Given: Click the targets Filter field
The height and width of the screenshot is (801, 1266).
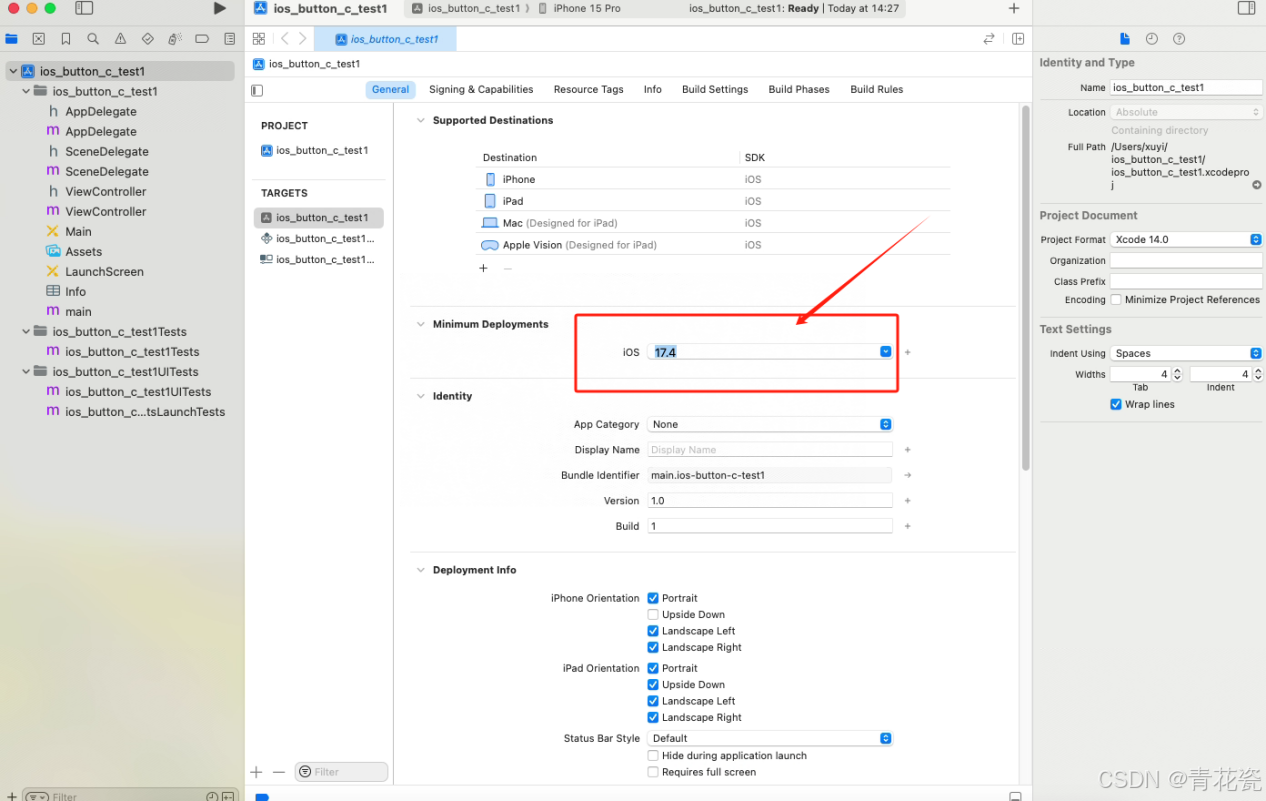Looking at the screenshot, I should coord(341,772).
